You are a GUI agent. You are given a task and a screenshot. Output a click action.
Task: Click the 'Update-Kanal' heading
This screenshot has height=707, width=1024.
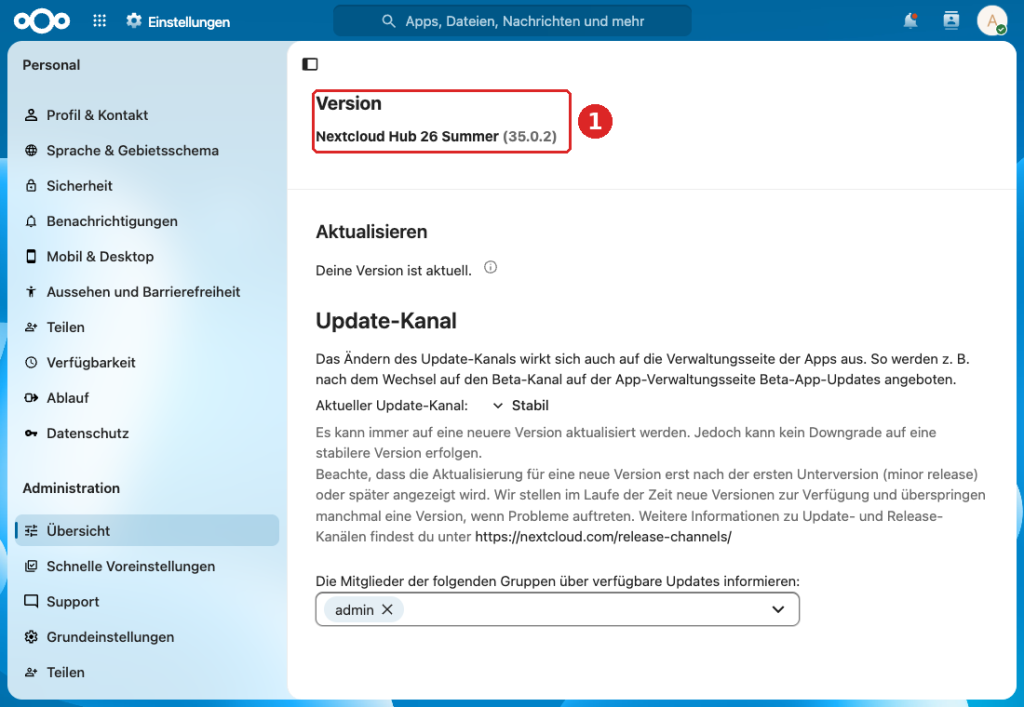click(386, 321)
